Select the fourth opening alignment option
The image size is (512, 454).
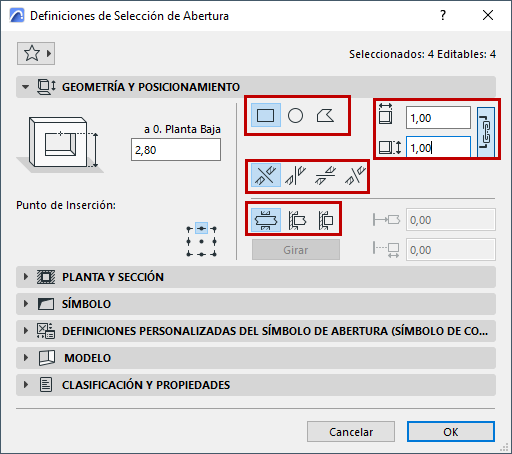(x=355, y=175)
